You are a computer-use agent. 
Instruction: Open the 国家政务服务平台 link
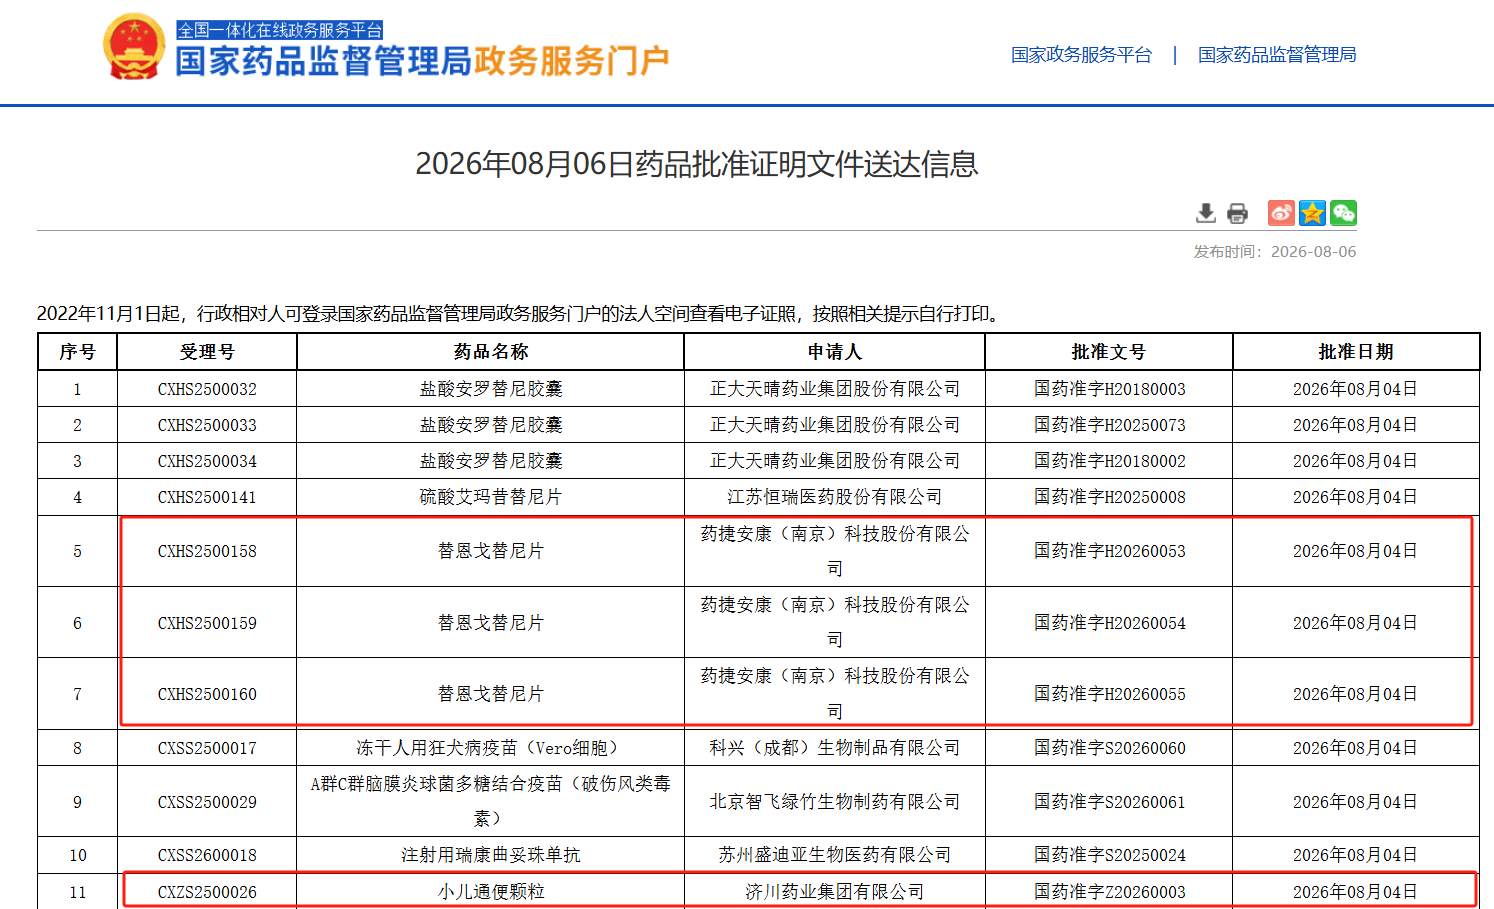1081,55
